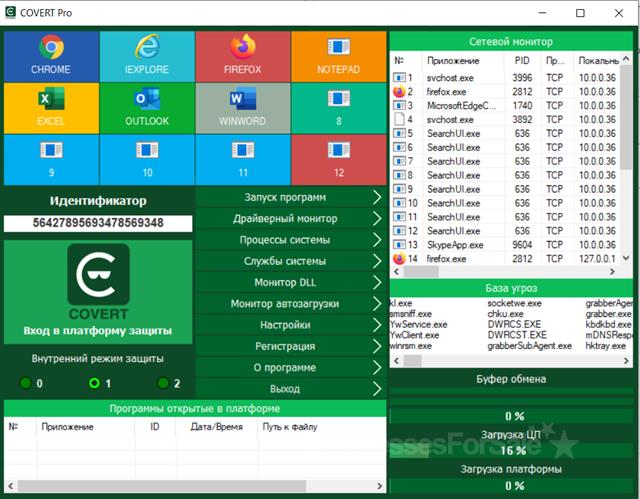Open the Notepad tile
This screenshot has width=640, height=499.
[x=338, y=55]
